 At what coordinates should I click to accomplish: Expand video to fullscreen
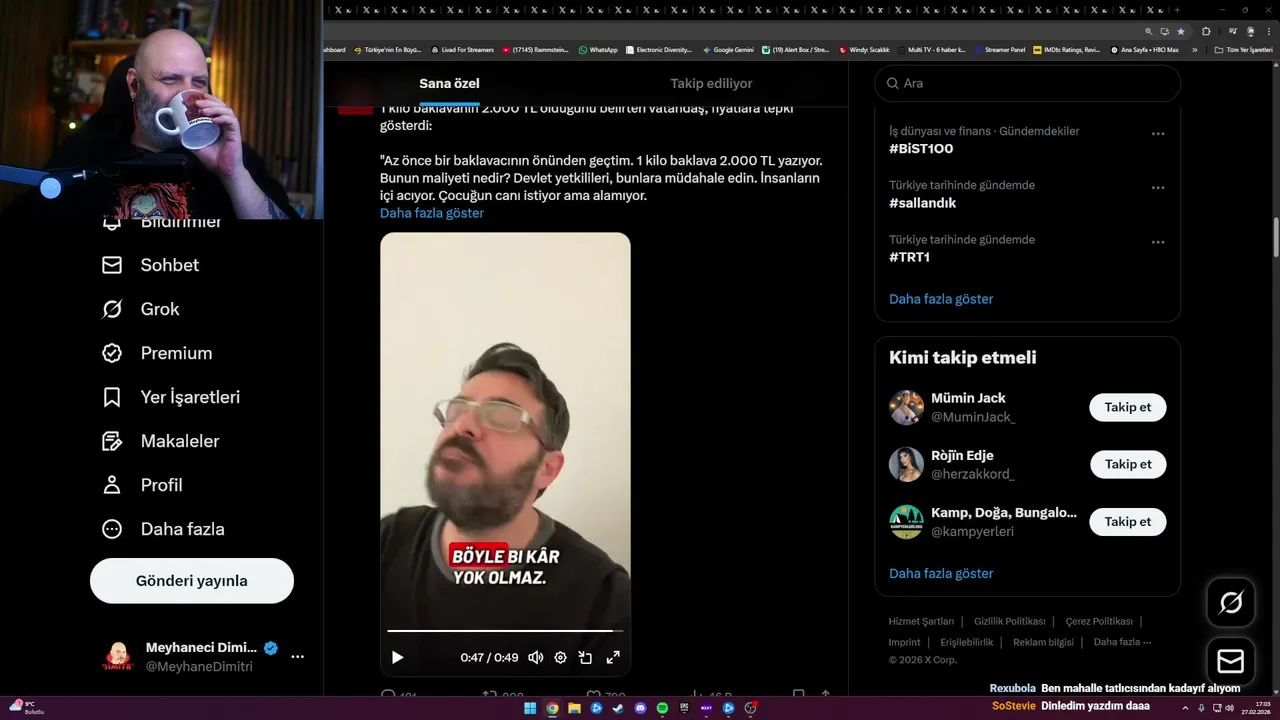click(x=613, y=657)
